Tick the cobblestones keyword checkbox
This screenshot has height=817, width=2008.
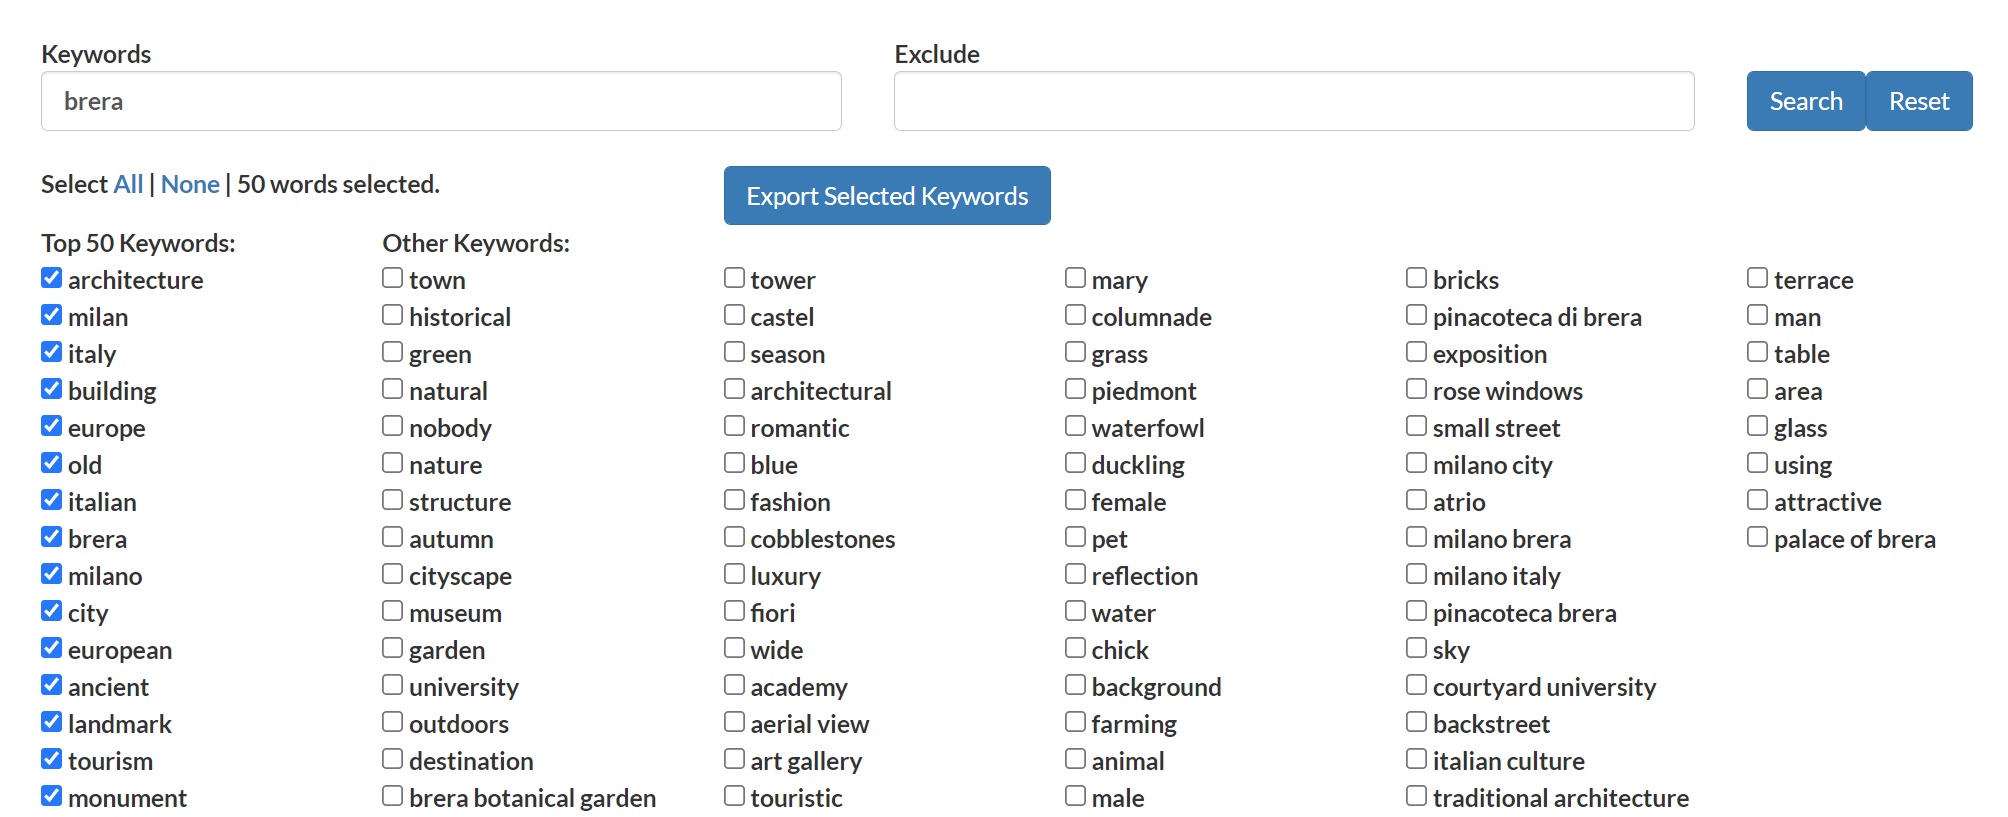point(735,537)
